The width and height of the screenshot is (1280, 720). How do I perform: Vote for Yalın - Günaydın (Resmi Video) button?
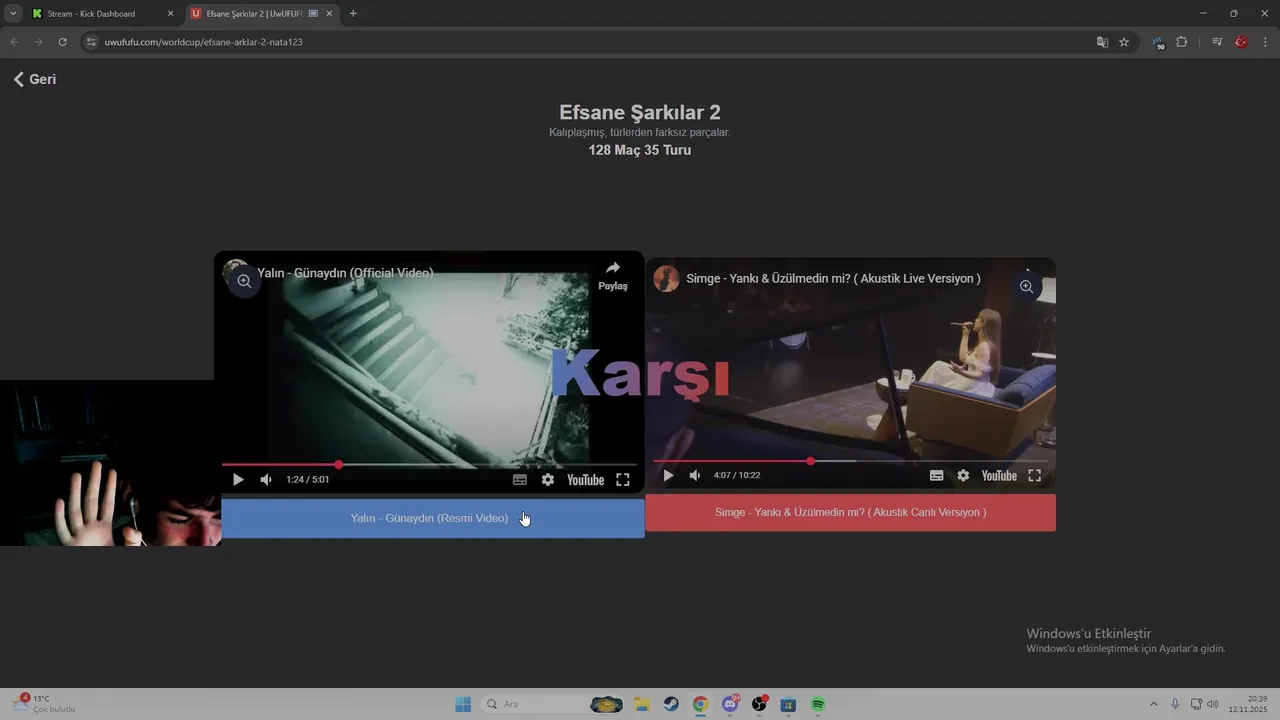pos(433,518)
